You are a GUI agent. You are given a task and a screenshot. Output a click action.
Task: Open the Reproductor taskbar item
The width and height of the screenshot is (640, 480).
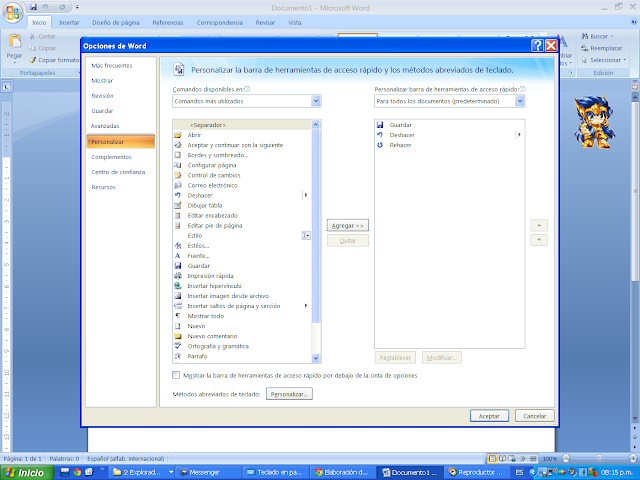click(x=476, y=472)
